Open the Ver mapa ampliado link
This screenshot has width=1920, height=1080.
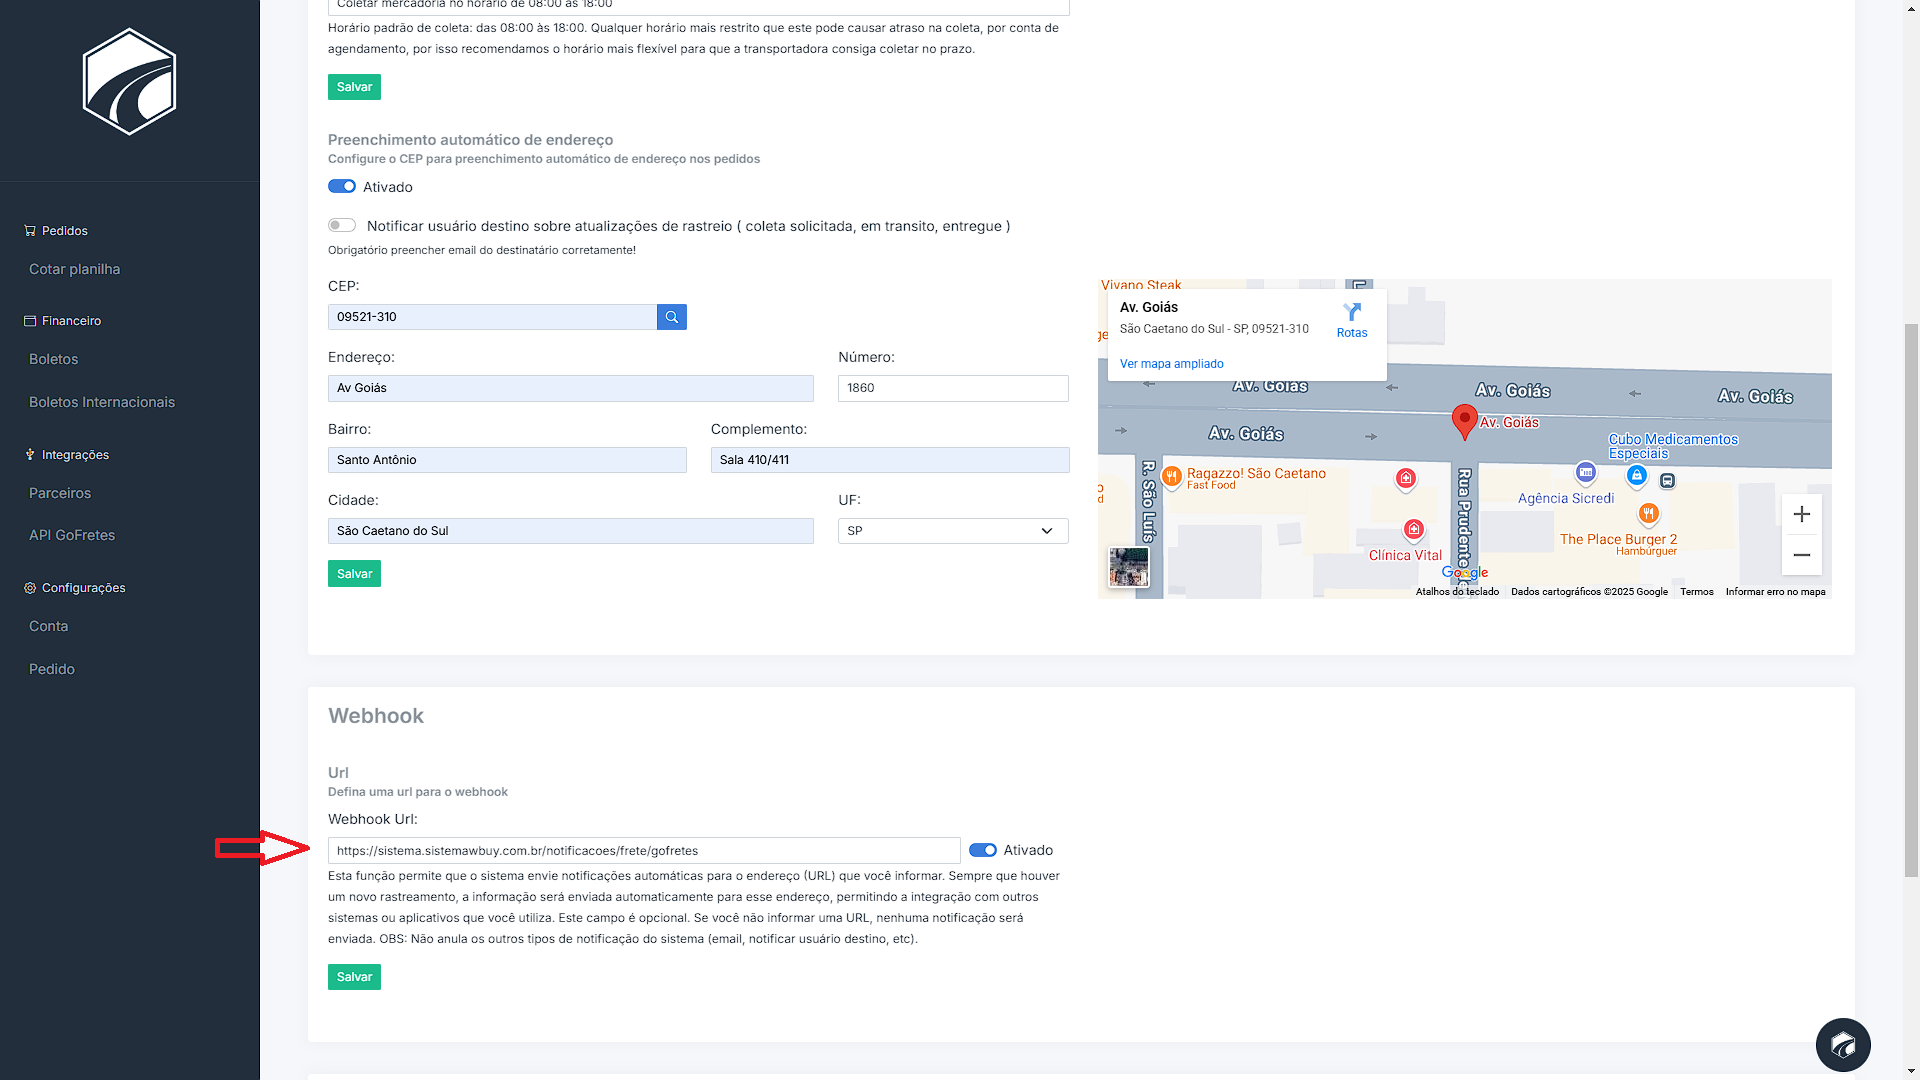click(x=1171, y=364)
